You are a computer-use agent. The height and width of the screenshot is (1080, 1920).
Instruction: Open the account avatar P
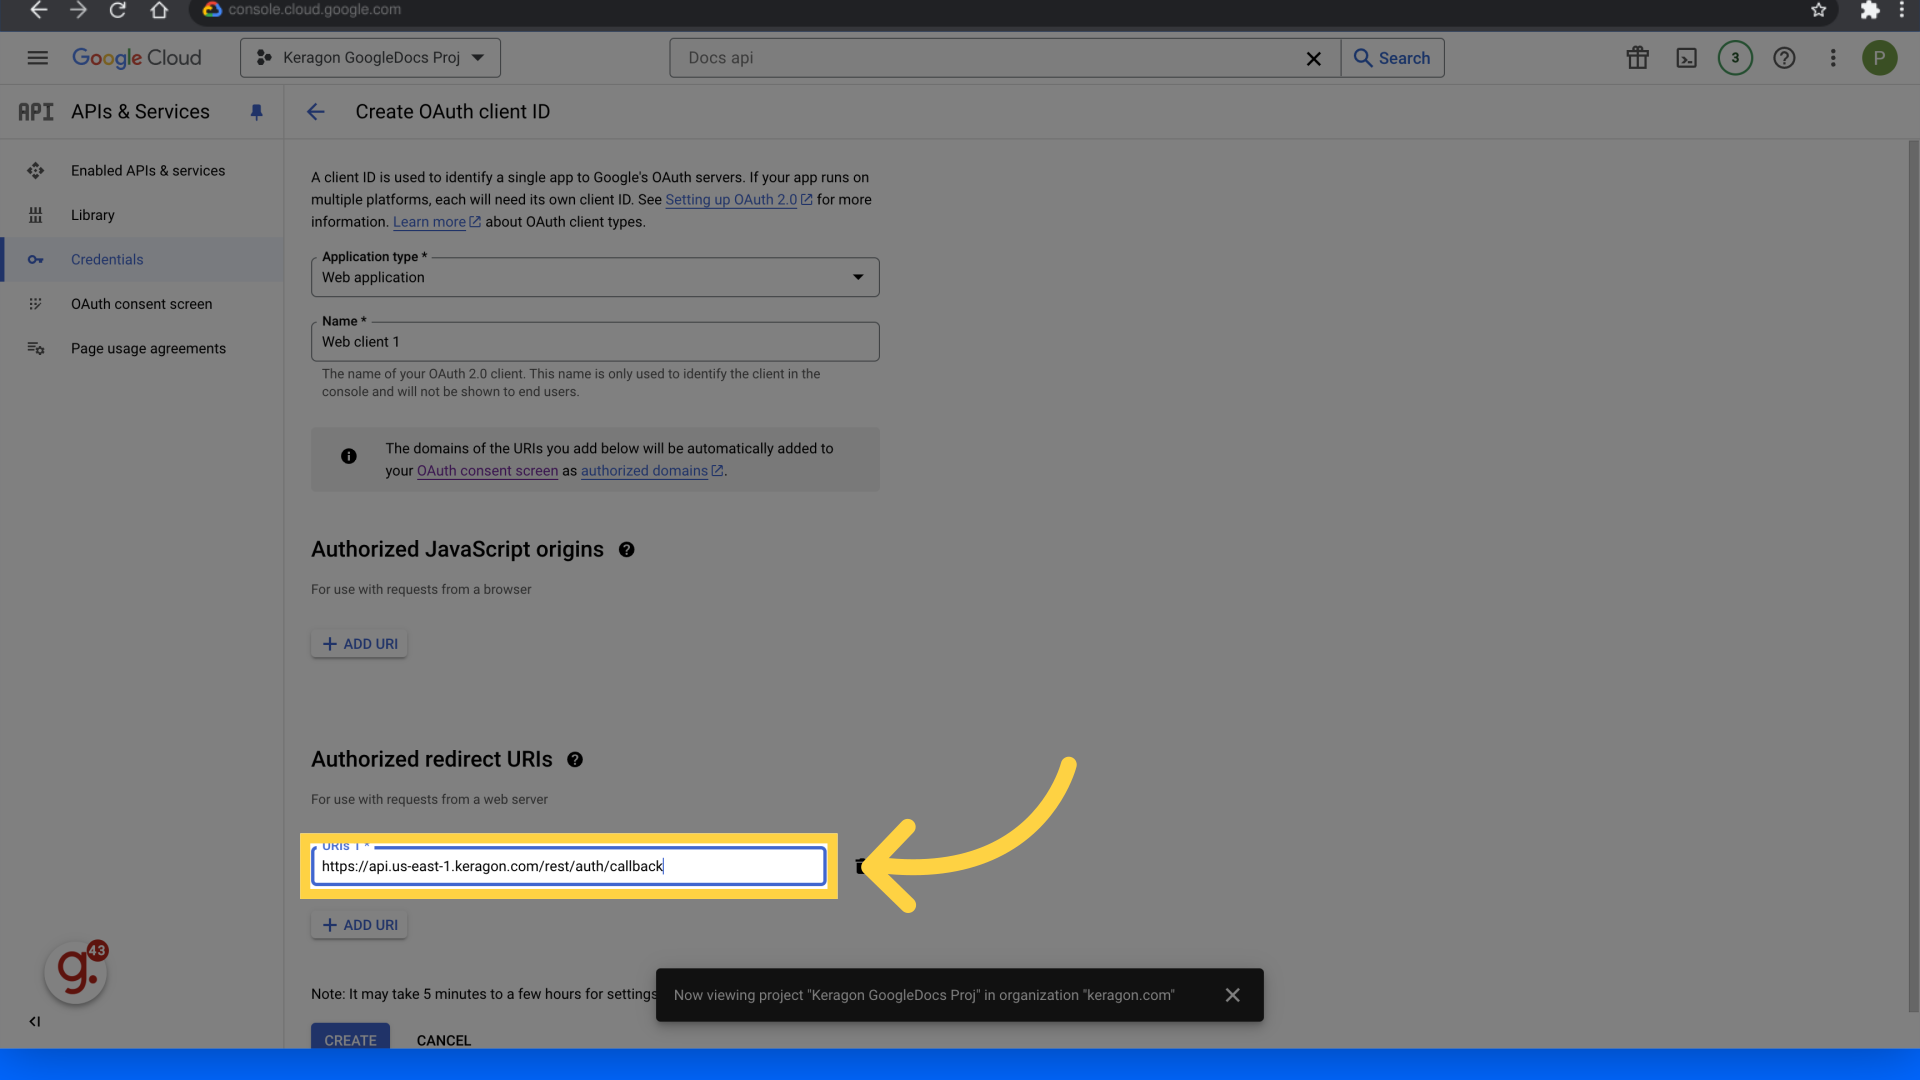click(x=1879, y=58)
